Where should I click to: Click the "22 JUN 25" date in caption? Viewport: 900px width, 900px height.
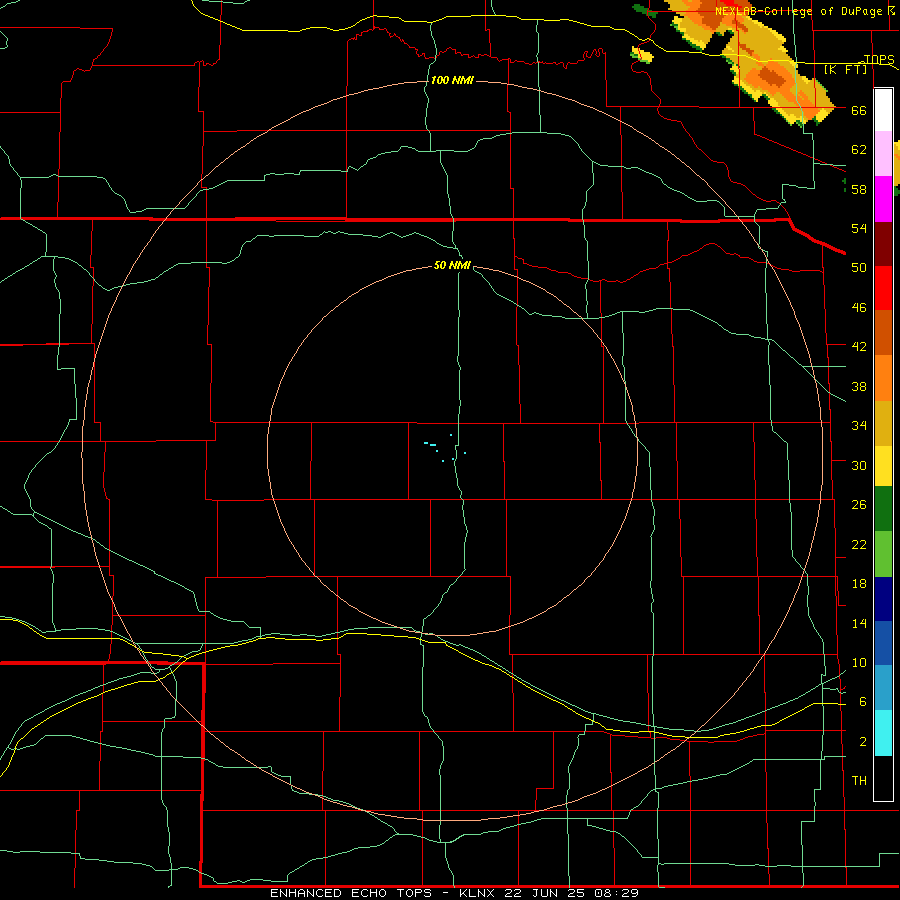545,893
